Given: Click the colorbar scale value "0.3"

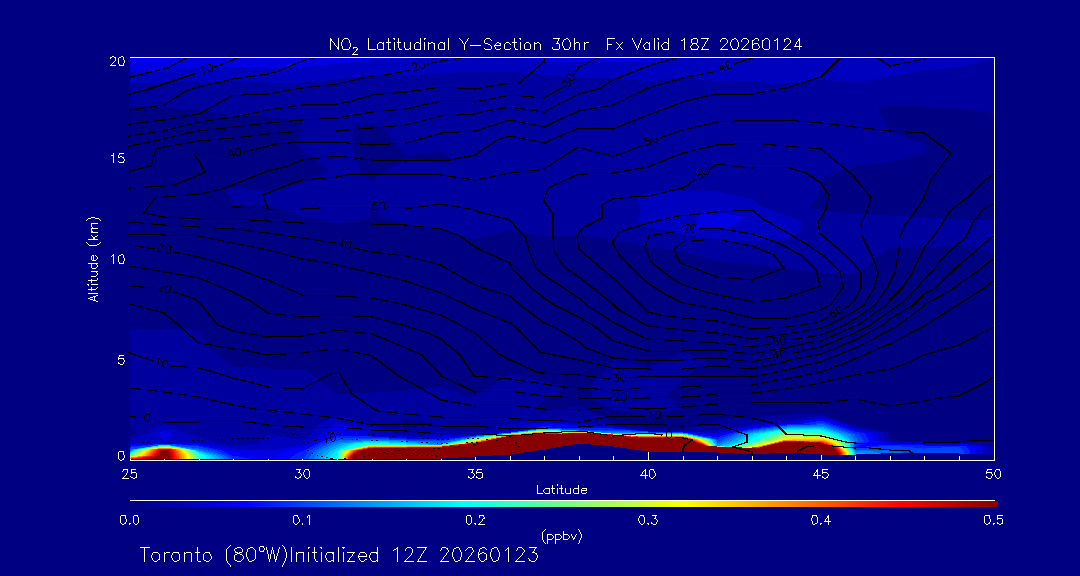Looking at the screenshot, I should click(x=648, y=520).
